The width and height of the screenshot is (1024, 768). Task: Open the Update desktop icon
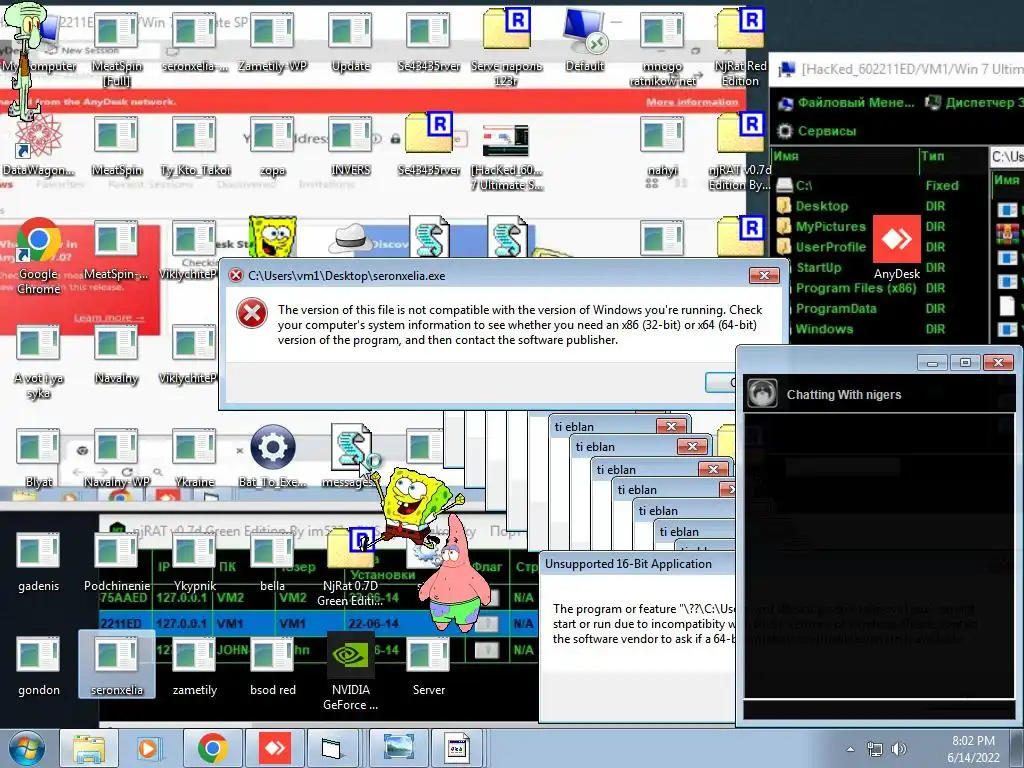351,40
